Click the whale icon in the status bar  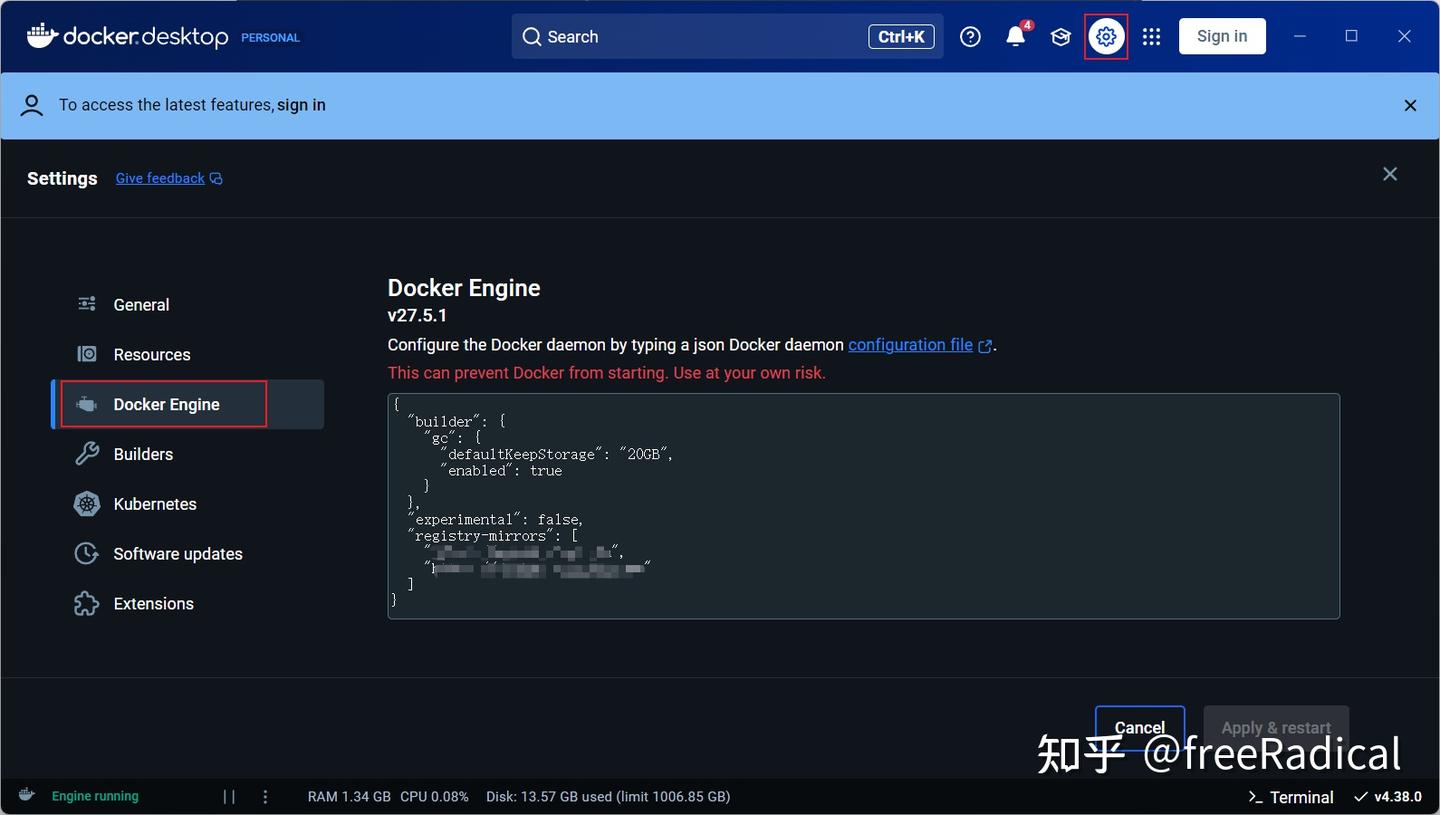[x=26, y=795]
